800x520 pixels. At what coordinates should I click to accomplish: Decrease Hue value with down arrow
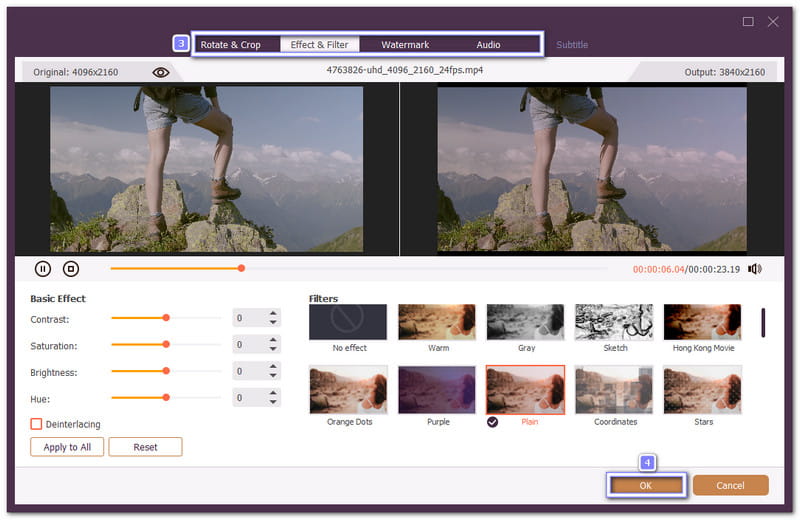coord(273,402)
